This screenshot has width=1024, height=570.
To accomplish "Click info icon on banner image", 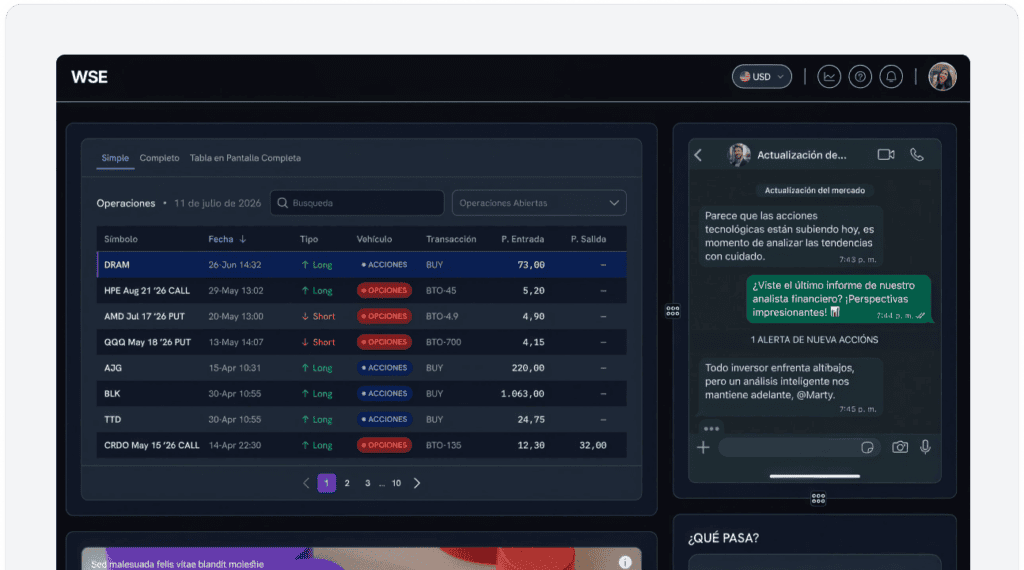I will [625, 562].
